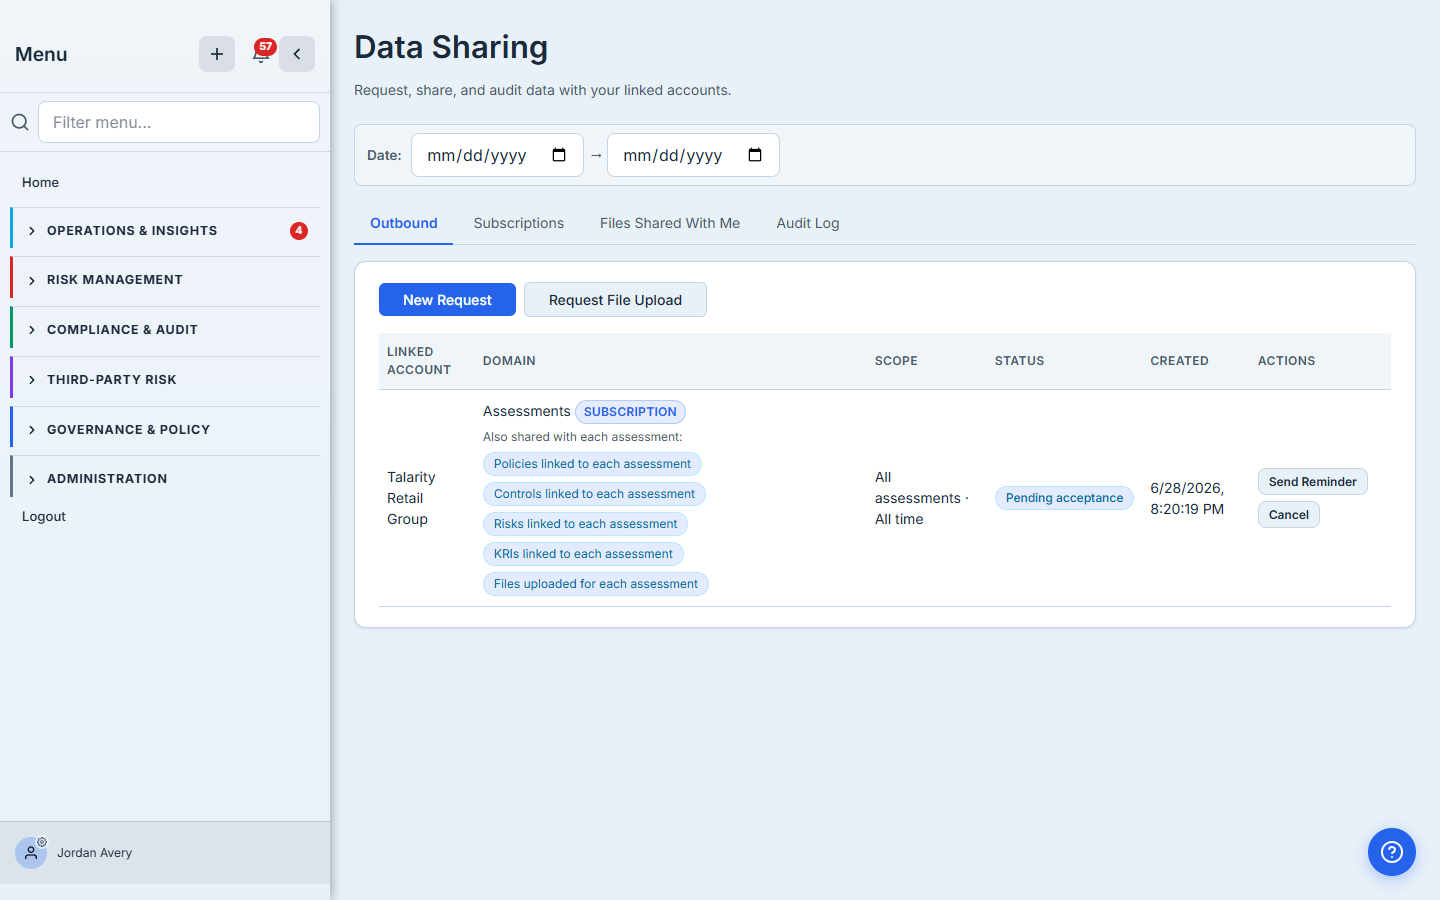
Task: Switch to the Subscriptions tab
Action: click(519, 223)
